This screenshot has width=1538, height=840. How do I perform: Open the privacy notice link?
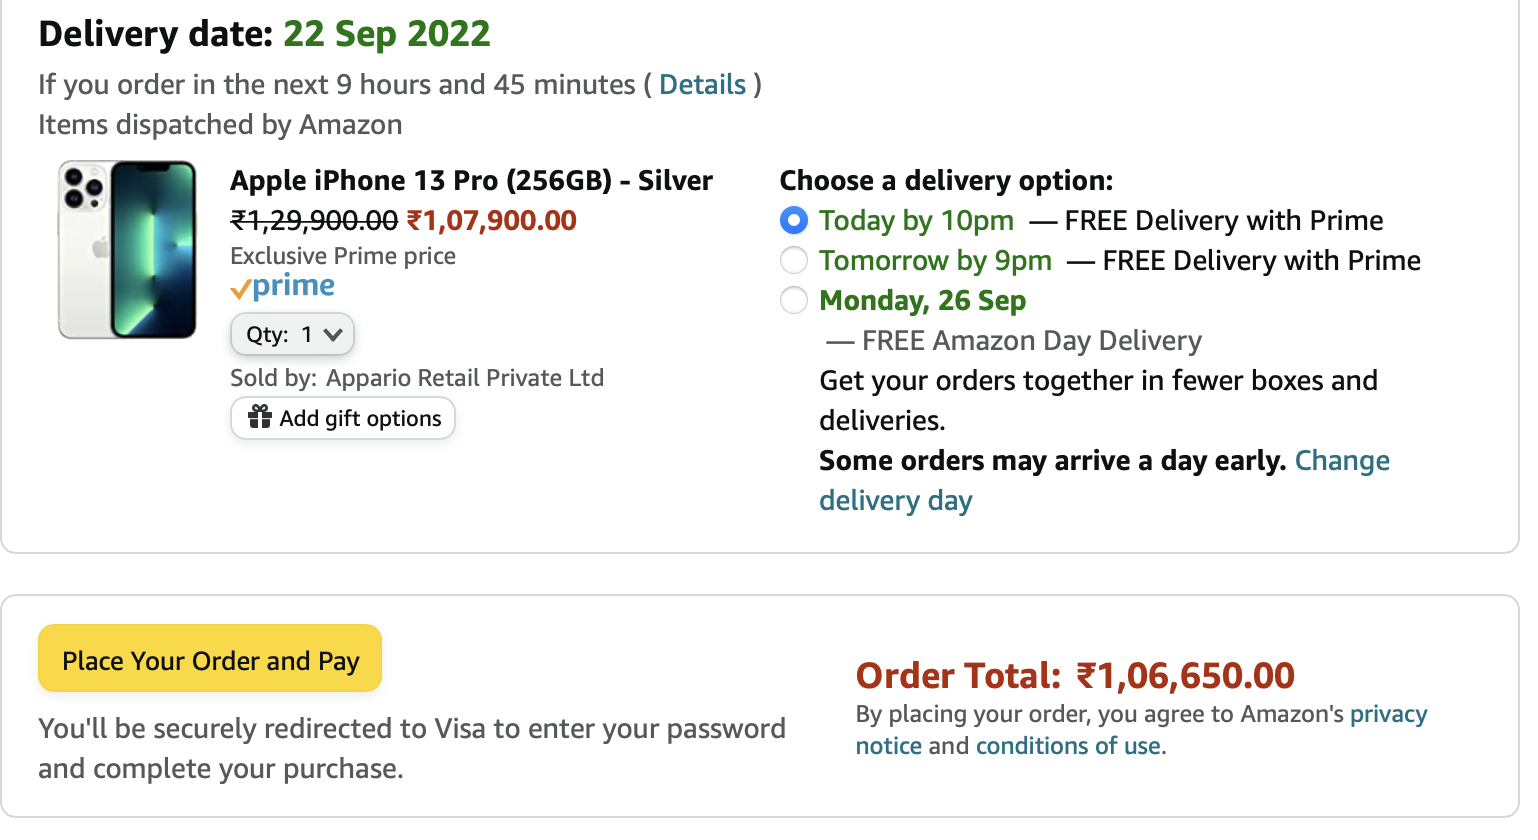tap(1387, 715)
